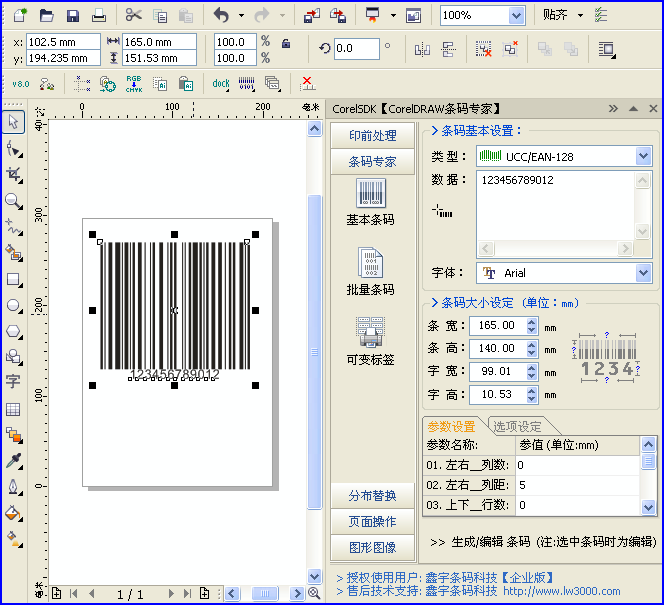Click the RGB to CMYK convert icon
Image resolution: width=664 pixels, height=605 pixels.
point(134,84)
